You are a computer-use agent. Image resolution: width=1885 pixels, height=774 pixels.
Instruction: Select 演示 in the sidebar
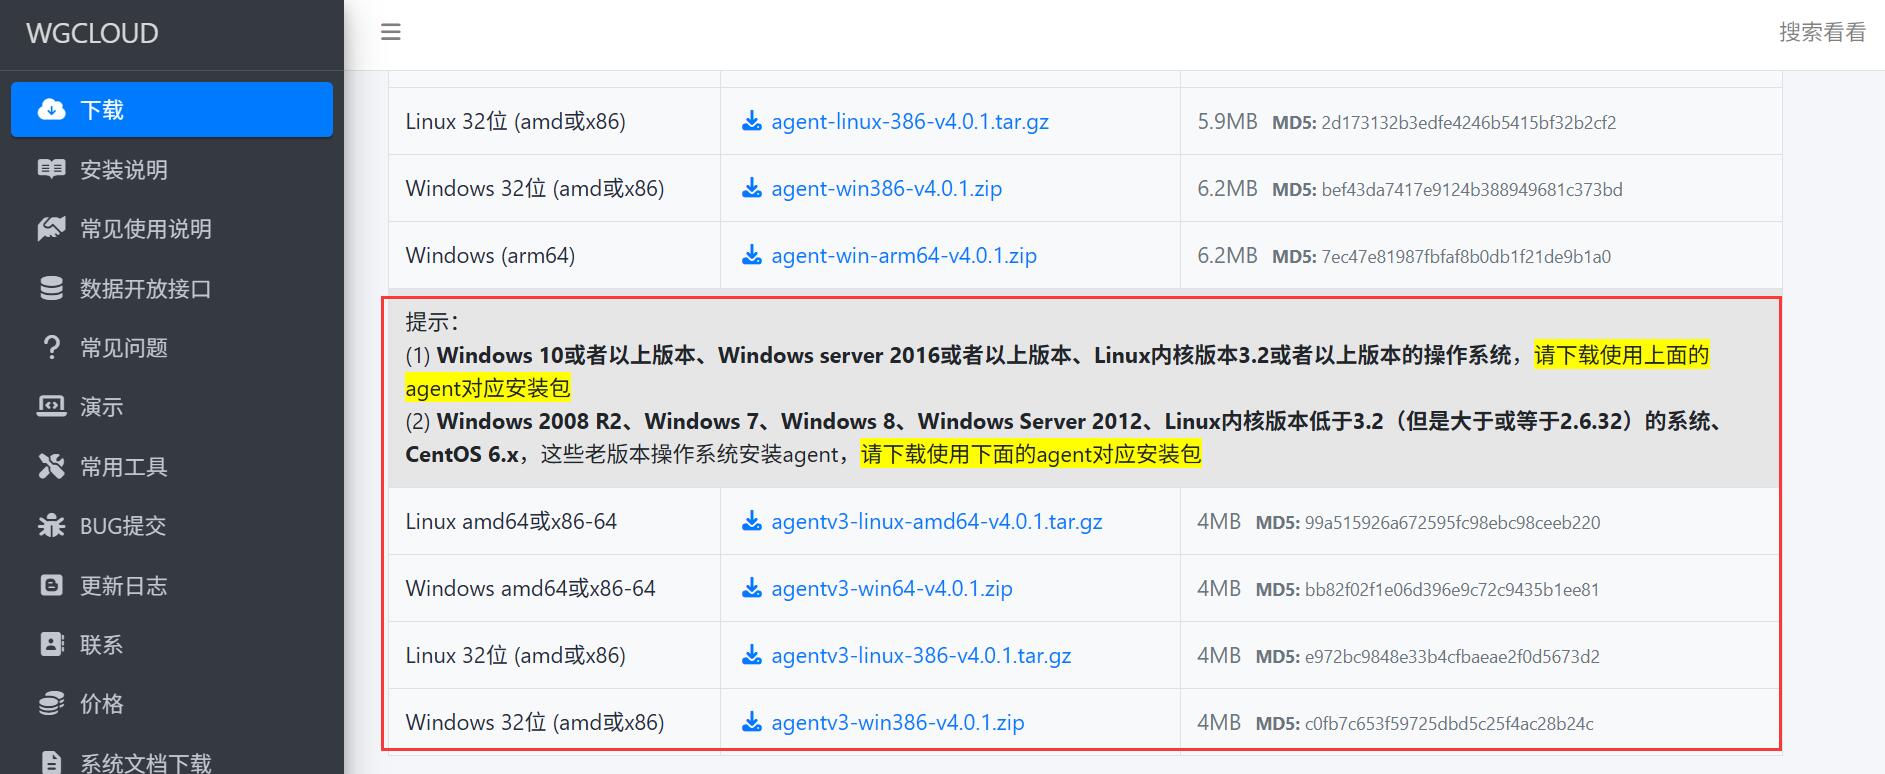172,407
